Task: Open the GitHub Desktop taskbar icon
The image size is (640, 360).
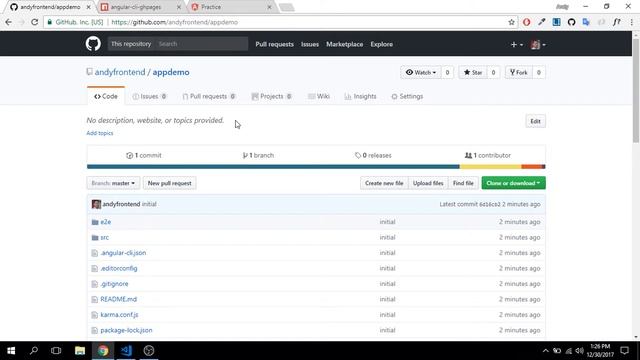Action: (149, 351)
